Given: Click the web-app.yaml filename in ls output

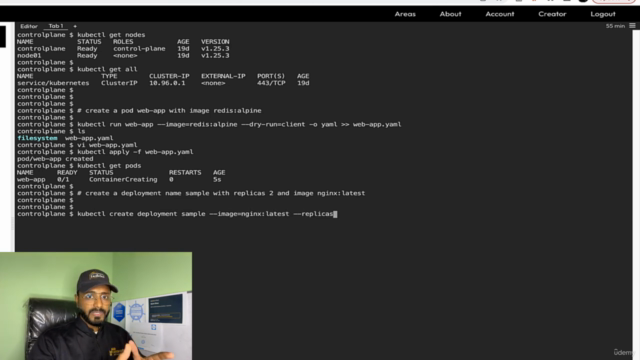Looking at the screenshot, I should [x=89, y=138].
